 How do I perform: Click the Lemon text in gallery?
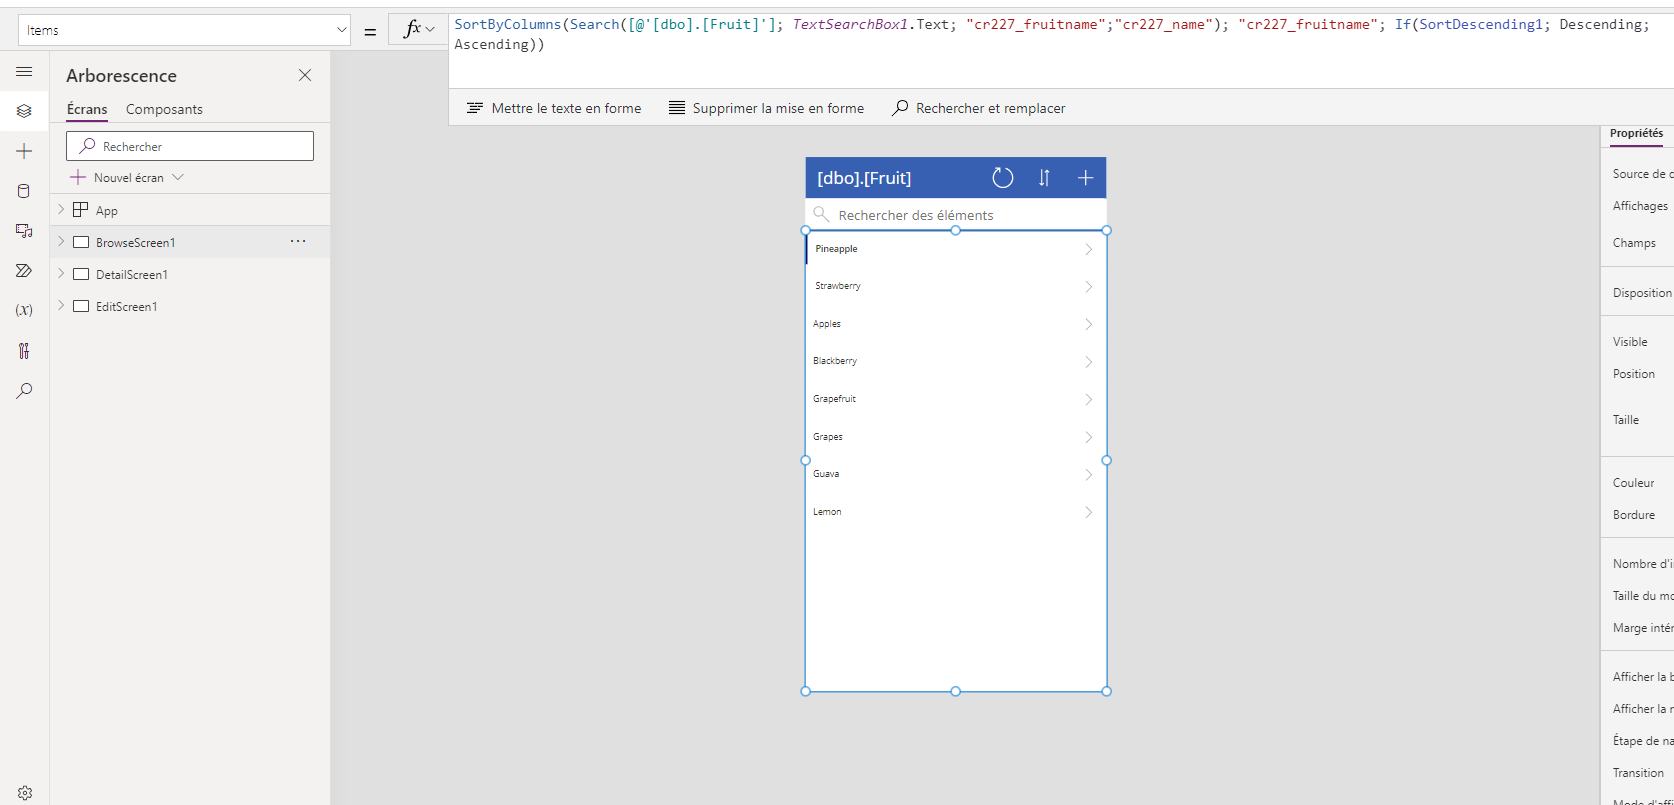[827, 512]
